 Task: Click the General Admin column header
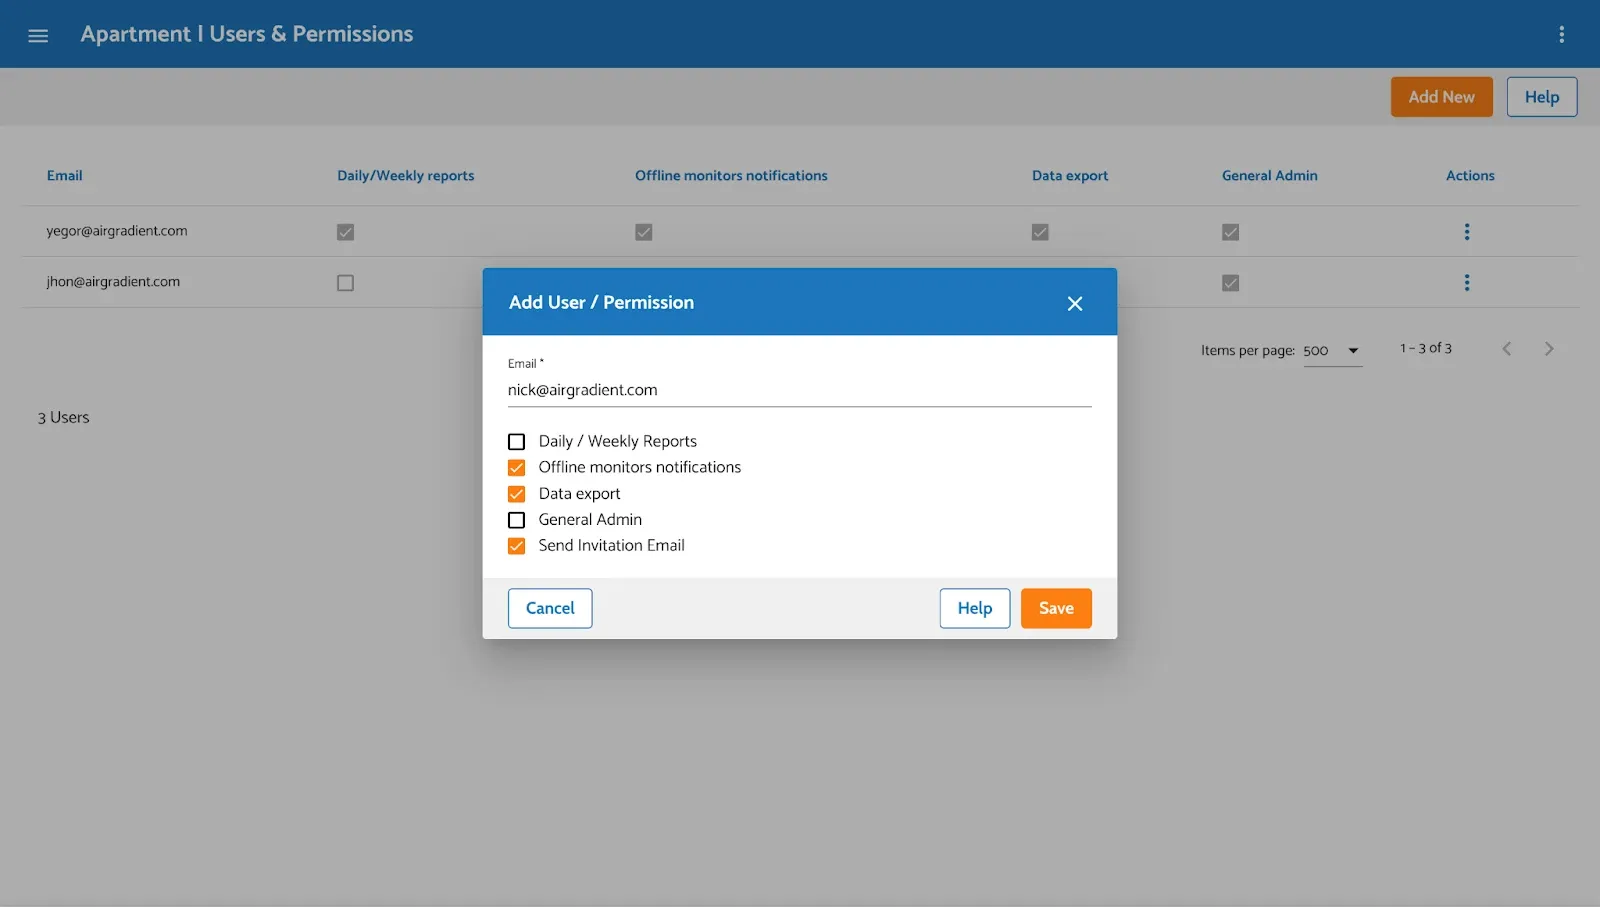coord(1269,175)
